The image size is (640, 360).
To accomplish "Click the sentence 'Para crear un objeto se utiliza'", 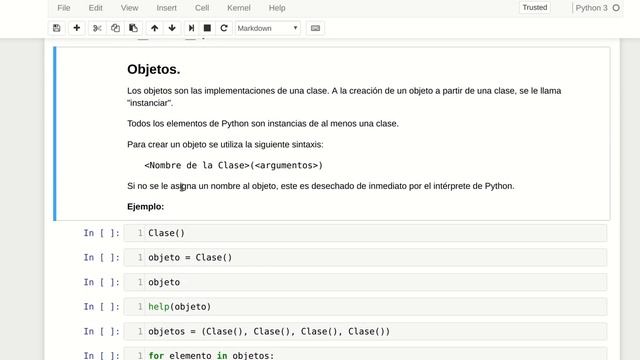I will pos(225,144).
